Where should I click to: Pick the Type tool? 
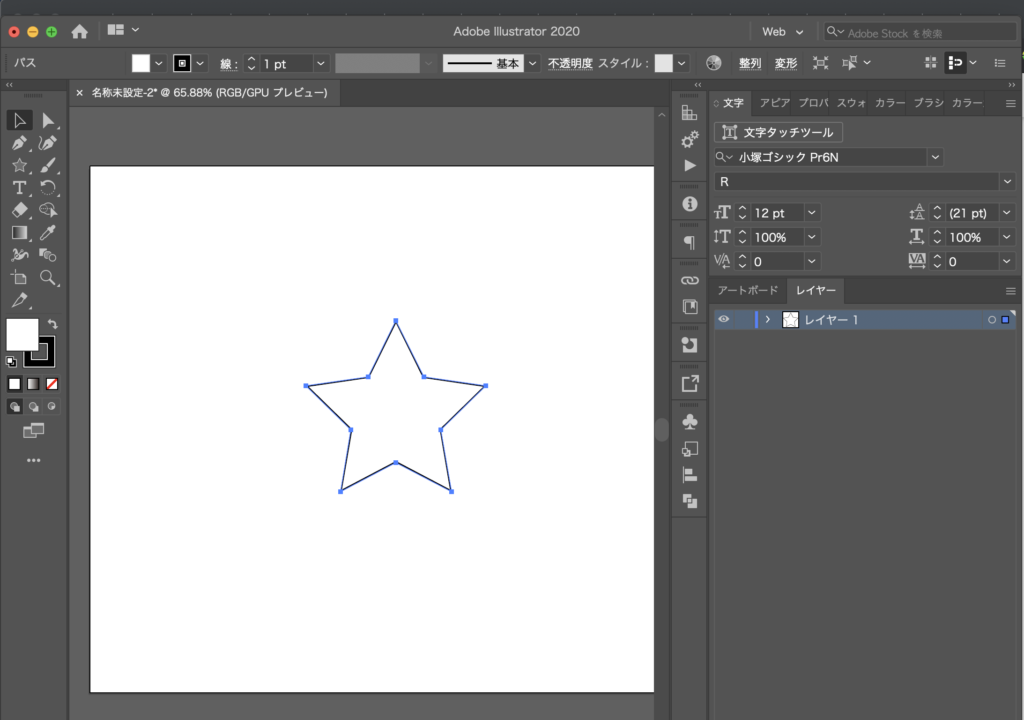click(20, 187)
